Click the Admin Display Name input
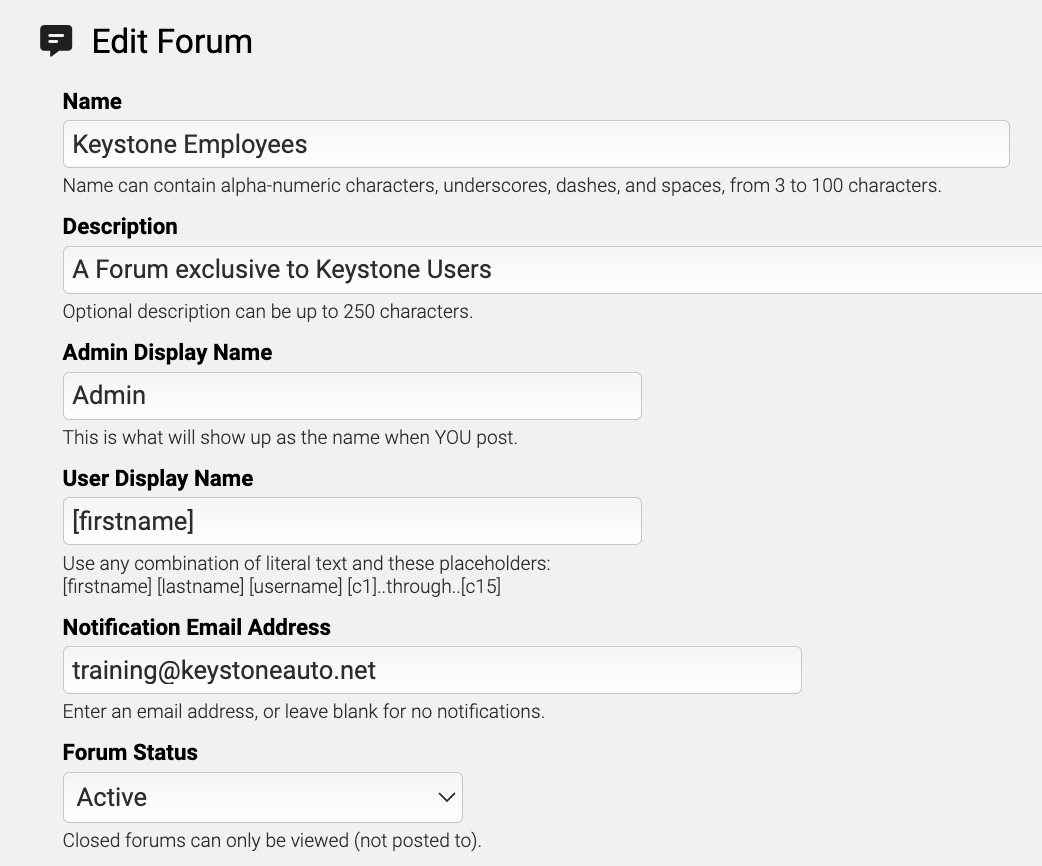 click(352, 396)
